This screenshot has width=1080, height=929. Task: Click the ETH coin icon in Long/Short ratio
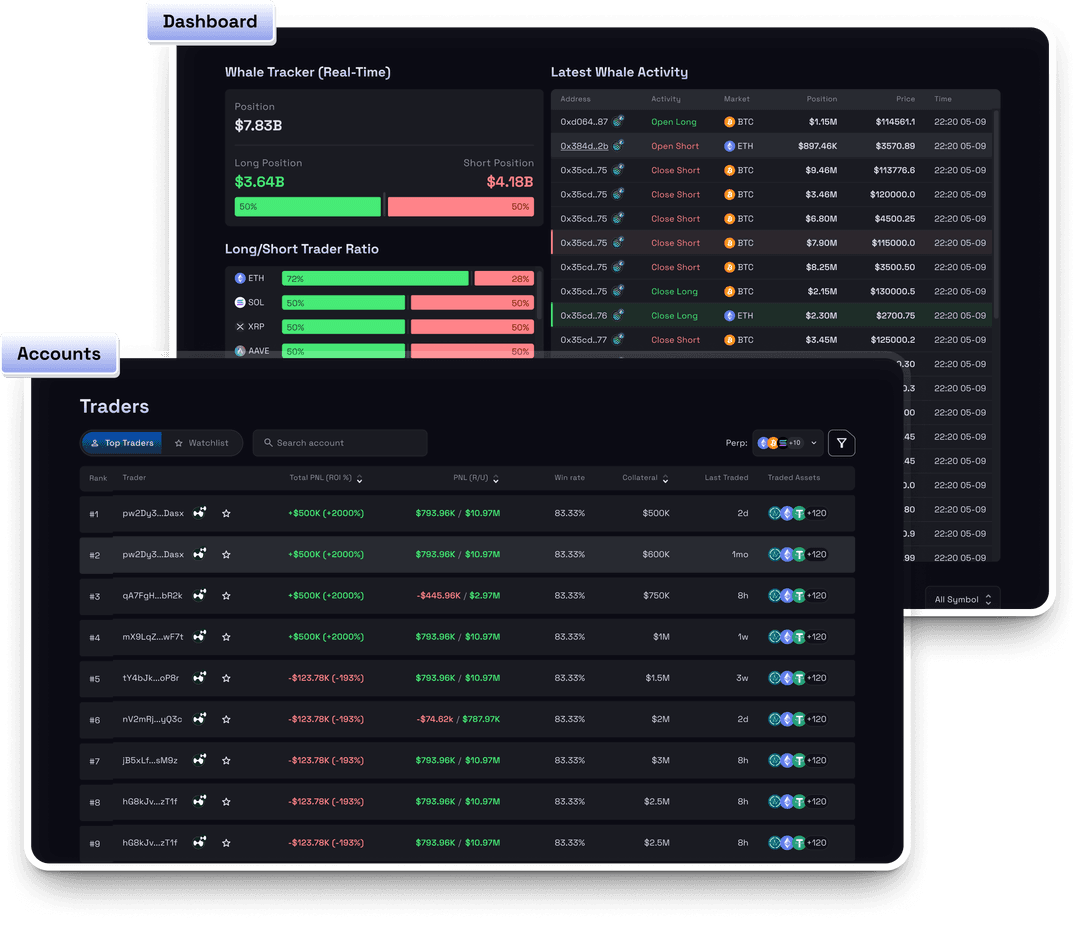coord(240,279)
